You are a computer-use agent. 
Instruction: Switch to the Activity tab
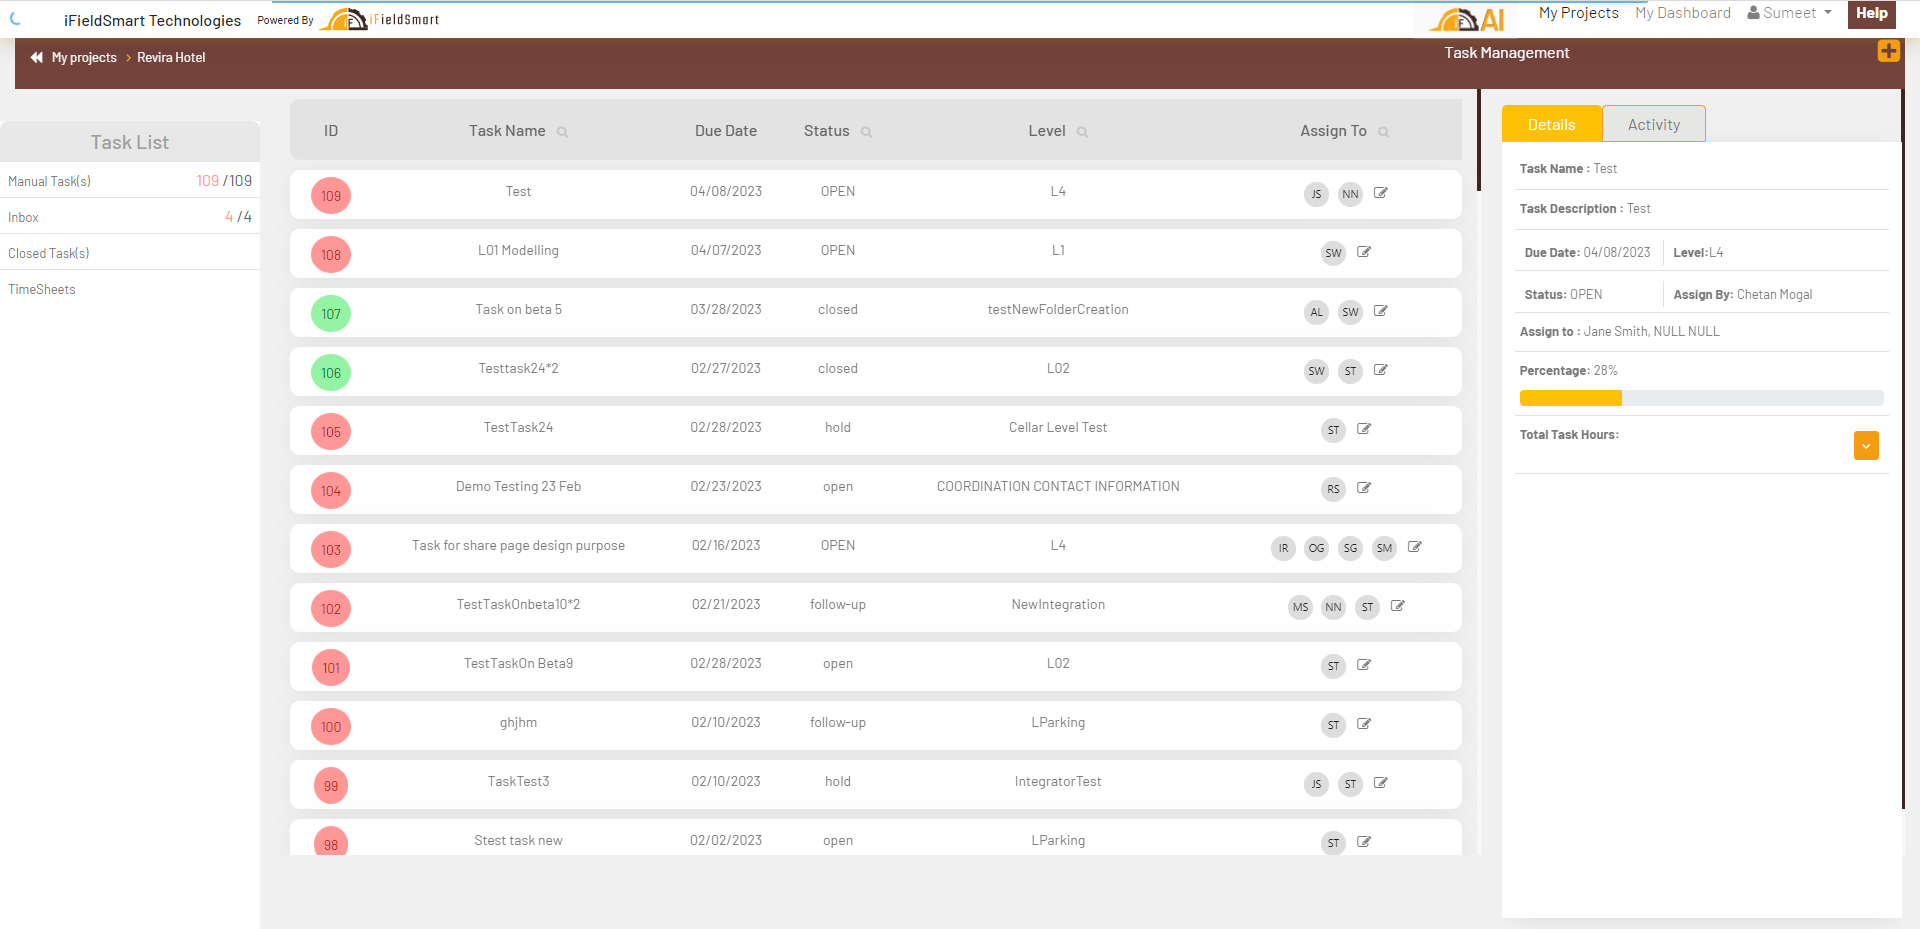[x=1654, y=124]
